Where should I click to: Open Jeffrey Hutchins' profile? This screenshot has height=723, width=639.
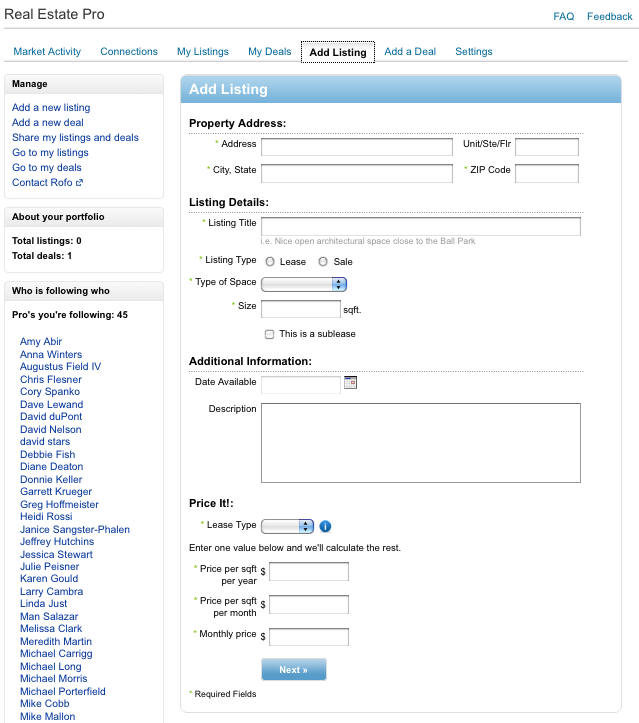click(57, 541)
